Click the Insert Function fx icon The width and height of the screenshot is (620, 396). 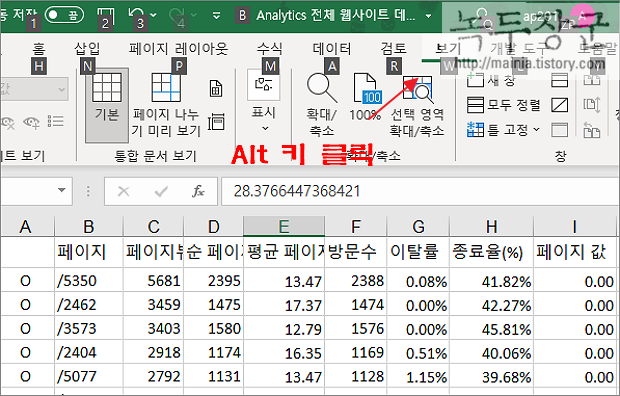tap(198, 191)
